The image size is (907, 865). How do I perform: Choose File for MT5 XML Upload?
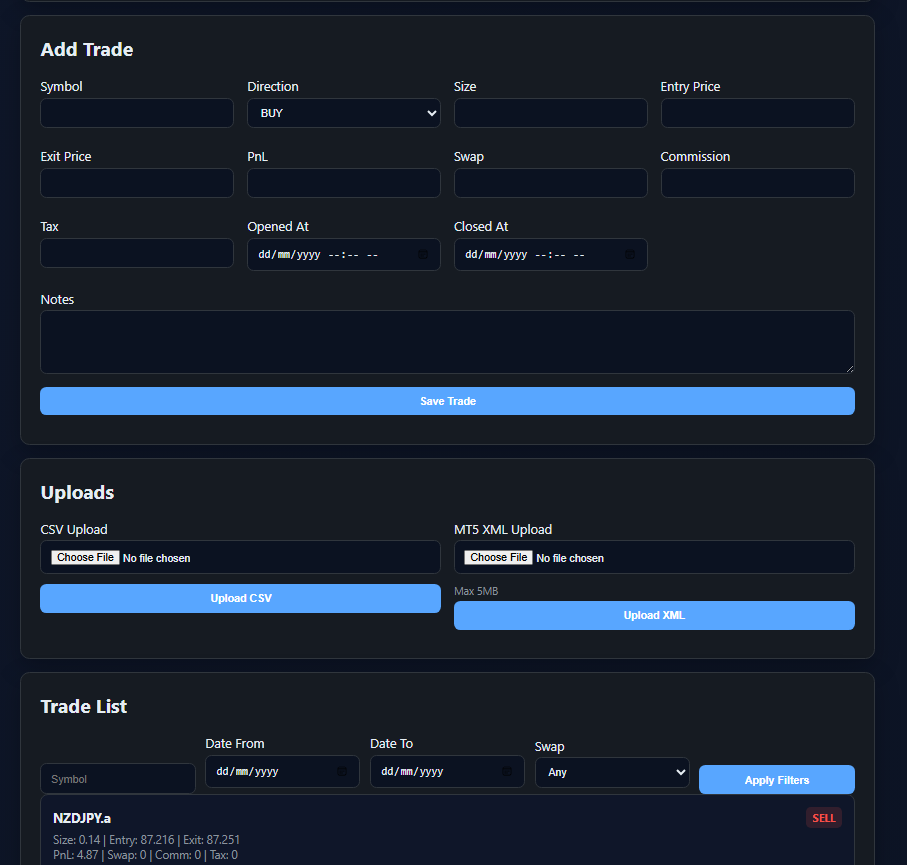coord(499,557)
